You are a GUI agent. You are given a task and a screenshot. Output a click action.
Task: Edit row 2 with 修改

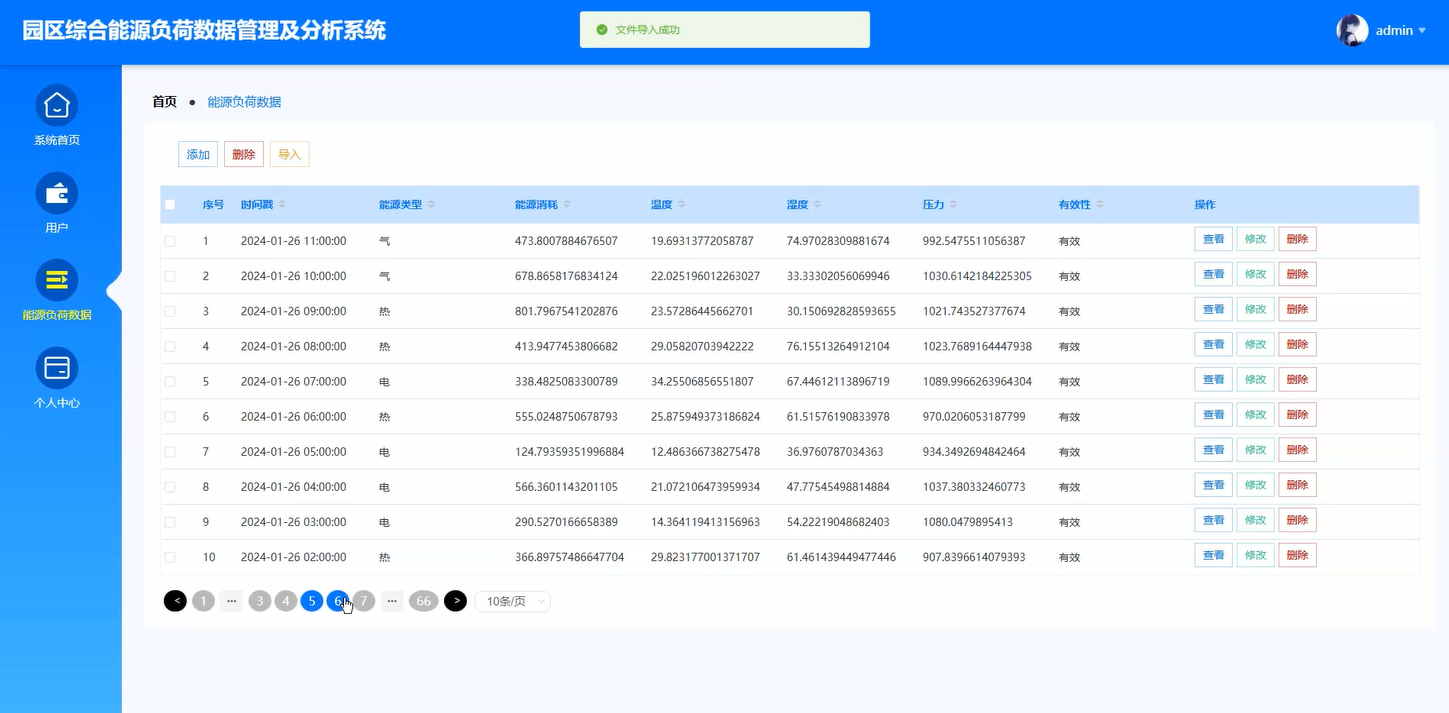click(1256, 274)
